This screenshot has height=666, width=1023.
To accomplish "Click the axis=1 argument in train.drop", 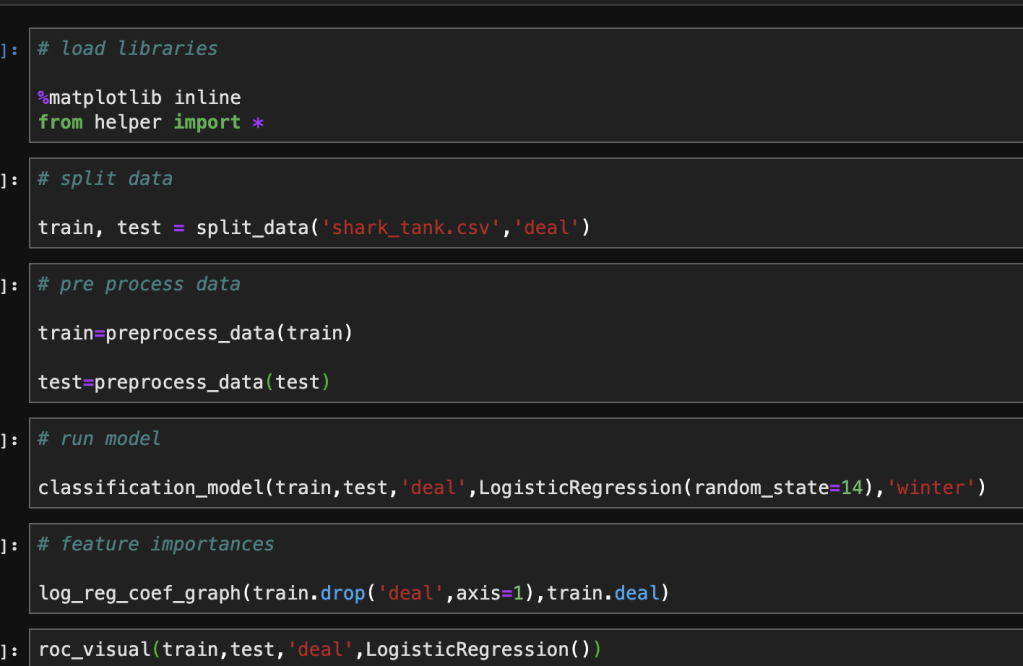I will [491, 593].
